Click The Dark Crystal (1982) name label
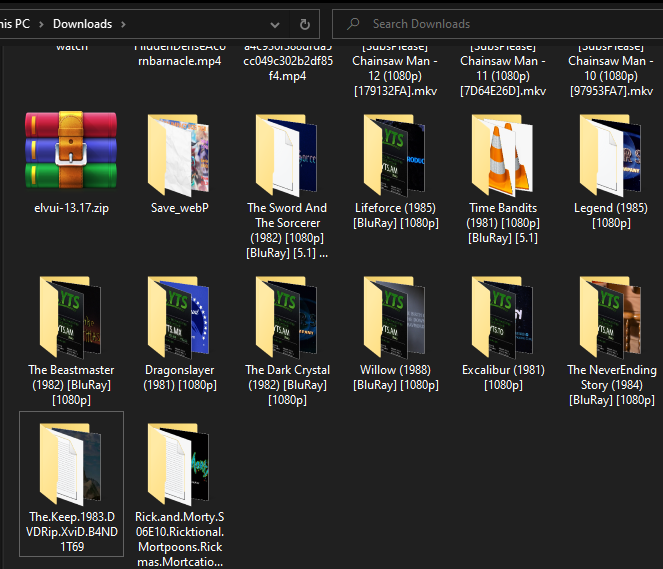The image size is (663, 569). [288, 385]
